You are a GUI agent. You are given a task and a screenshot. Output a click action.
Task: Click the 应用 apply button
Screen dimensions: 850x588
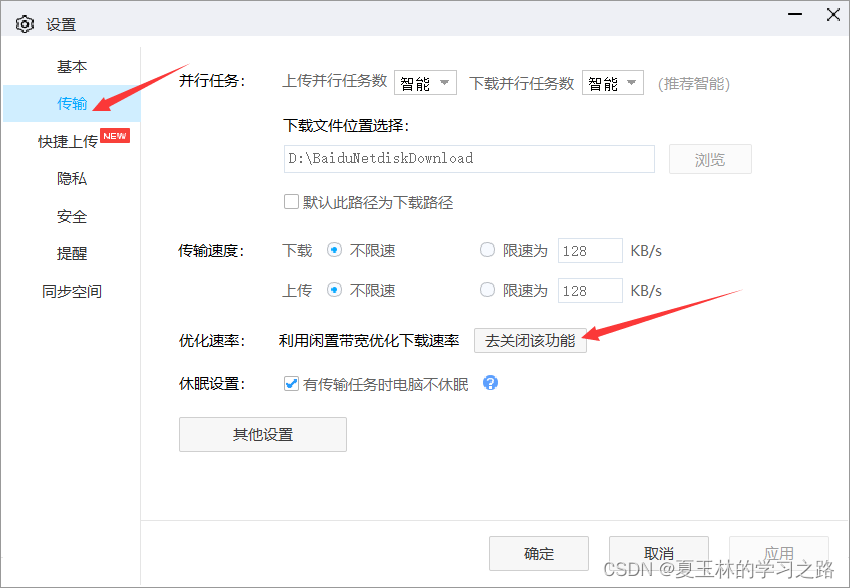coord(778,553)
